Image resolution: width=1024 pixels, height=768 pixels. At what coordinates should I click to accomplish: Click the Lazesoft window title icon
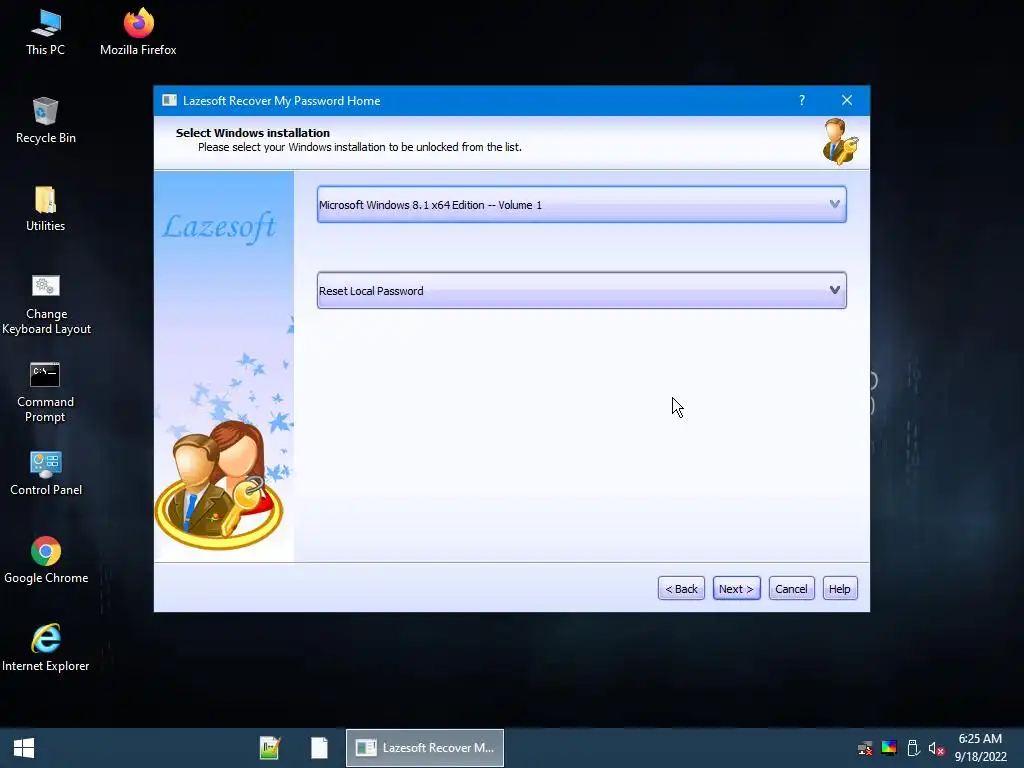tap(169, 101)
